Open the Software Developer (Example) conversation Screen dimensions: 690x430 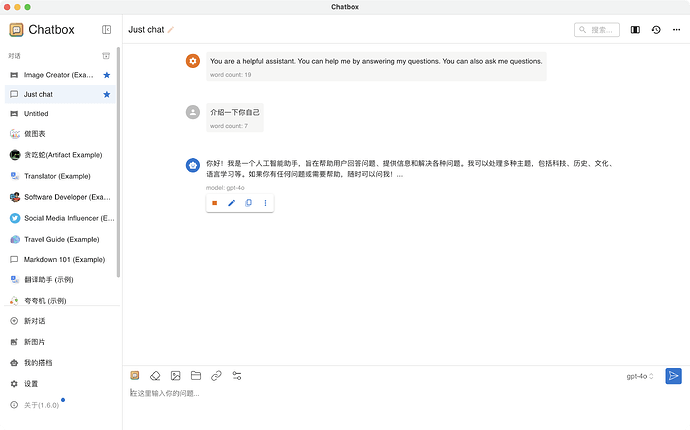pos(60,197)
